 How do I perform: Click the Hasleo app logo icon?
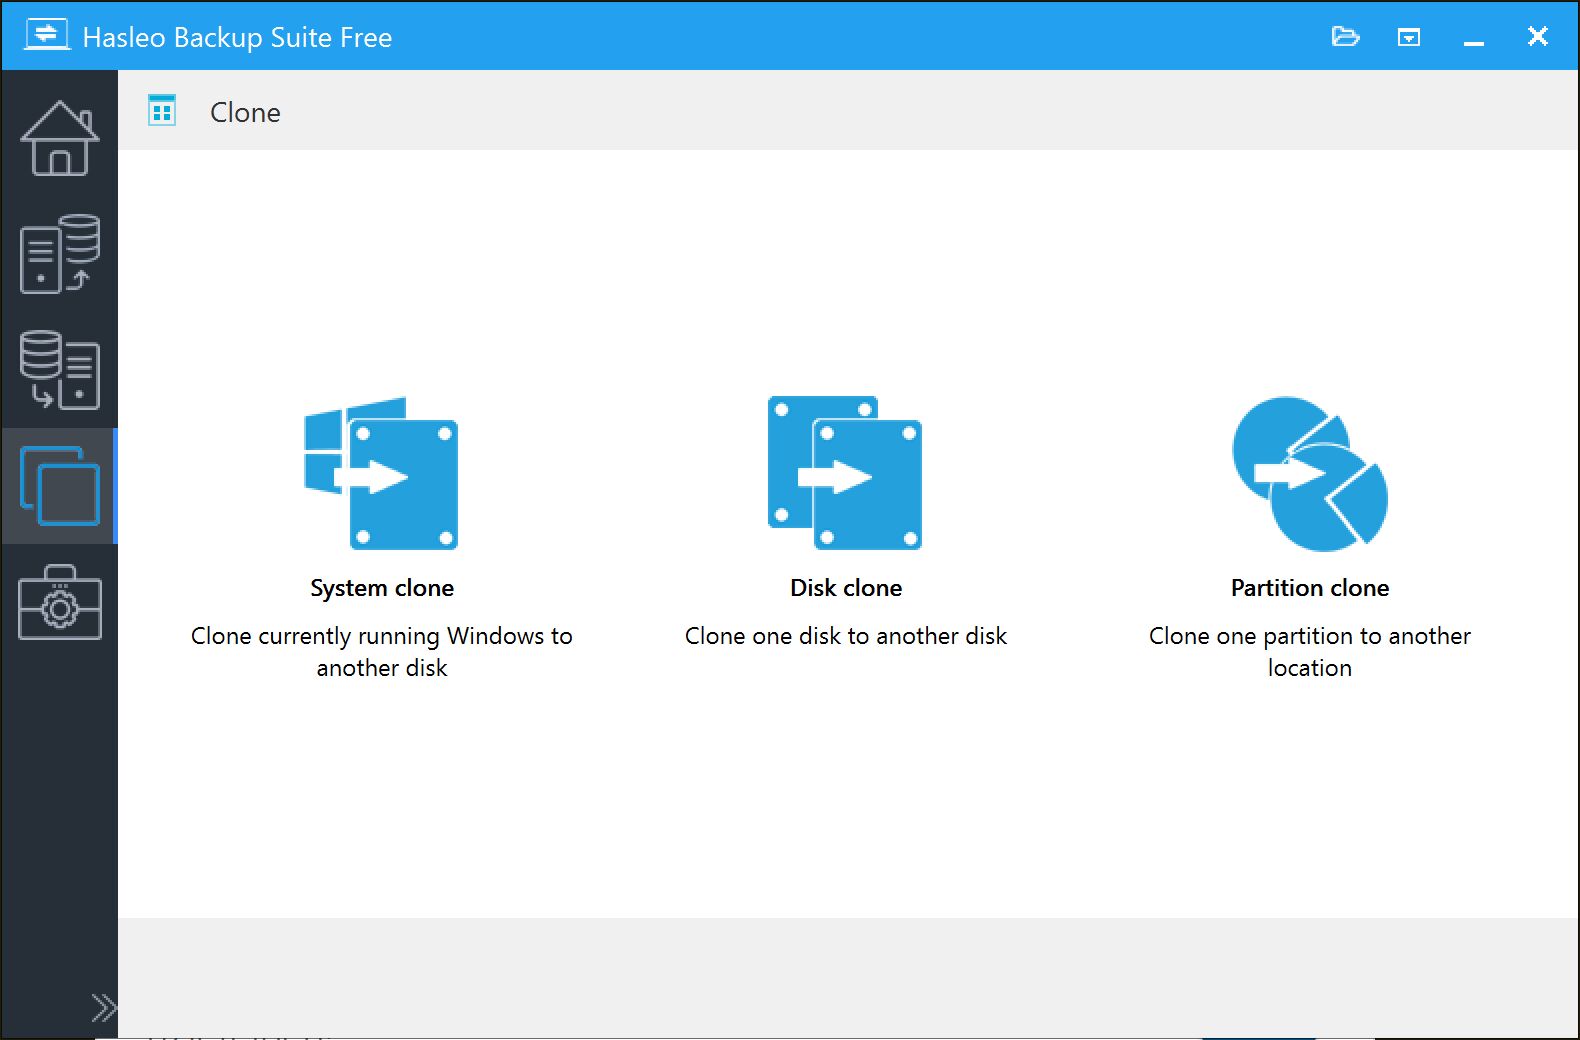pos(47,35)
